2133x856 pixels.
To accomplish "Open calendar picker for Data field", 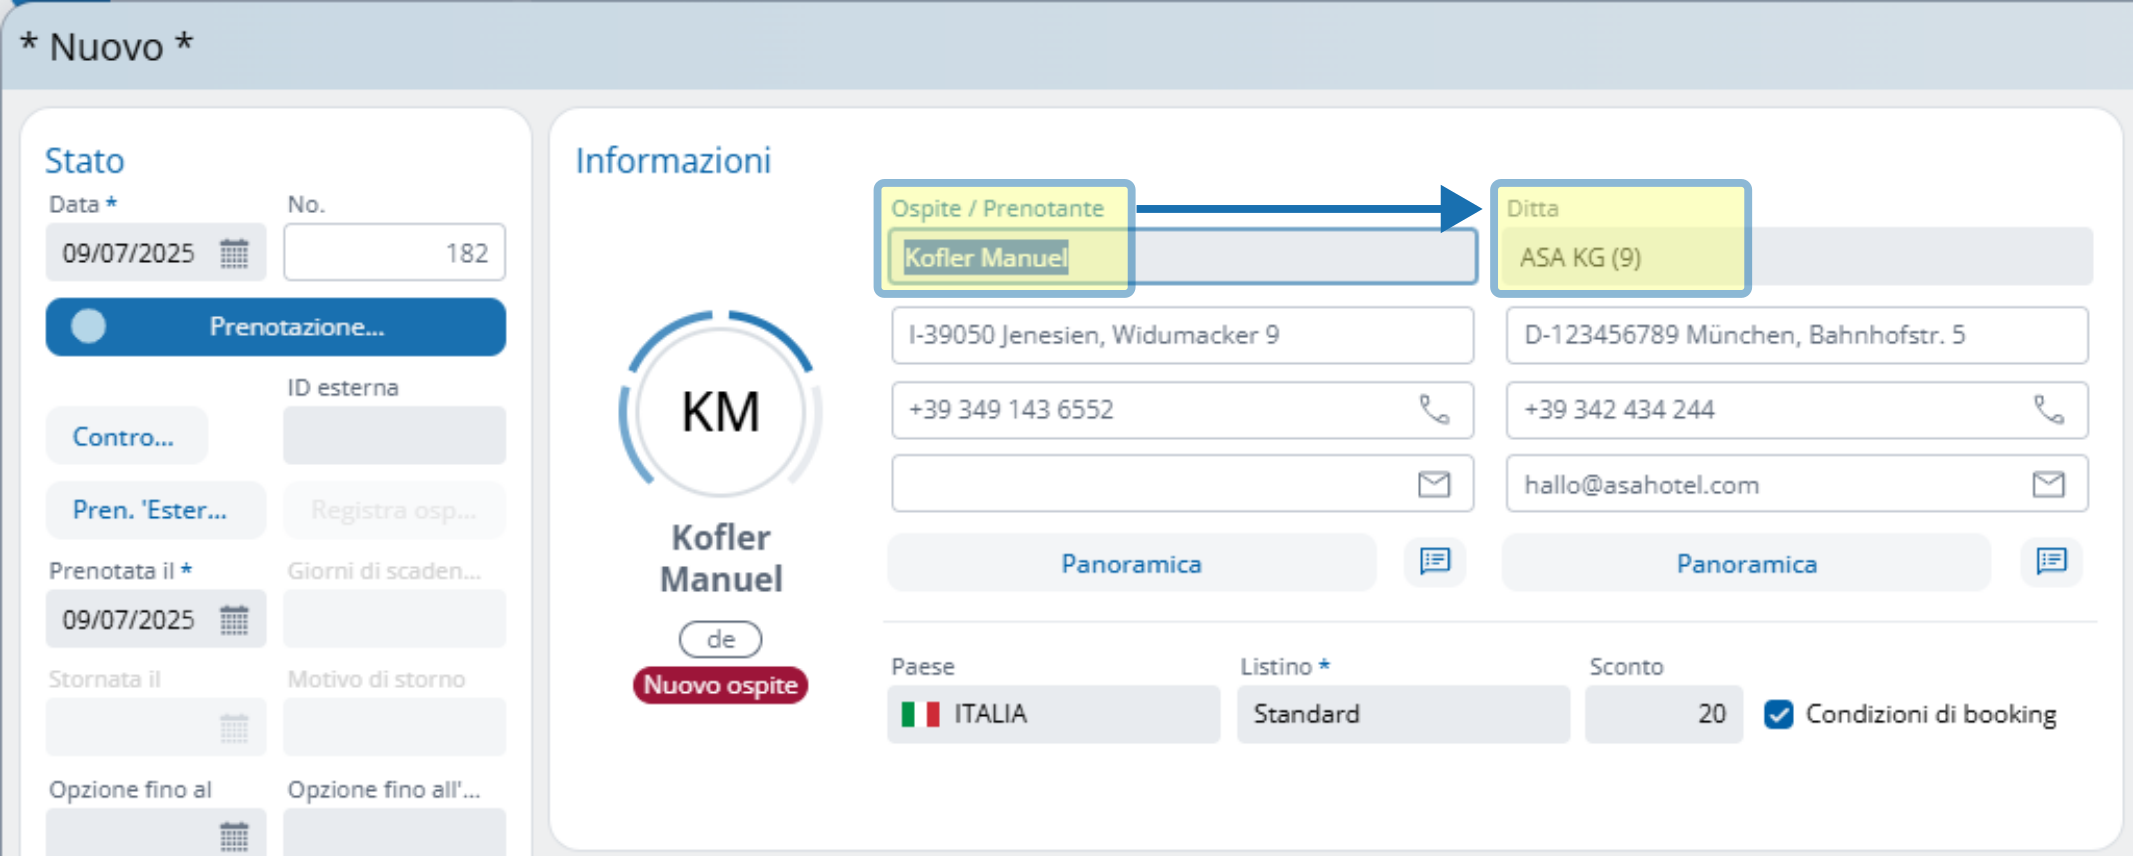I will [234, 253].
